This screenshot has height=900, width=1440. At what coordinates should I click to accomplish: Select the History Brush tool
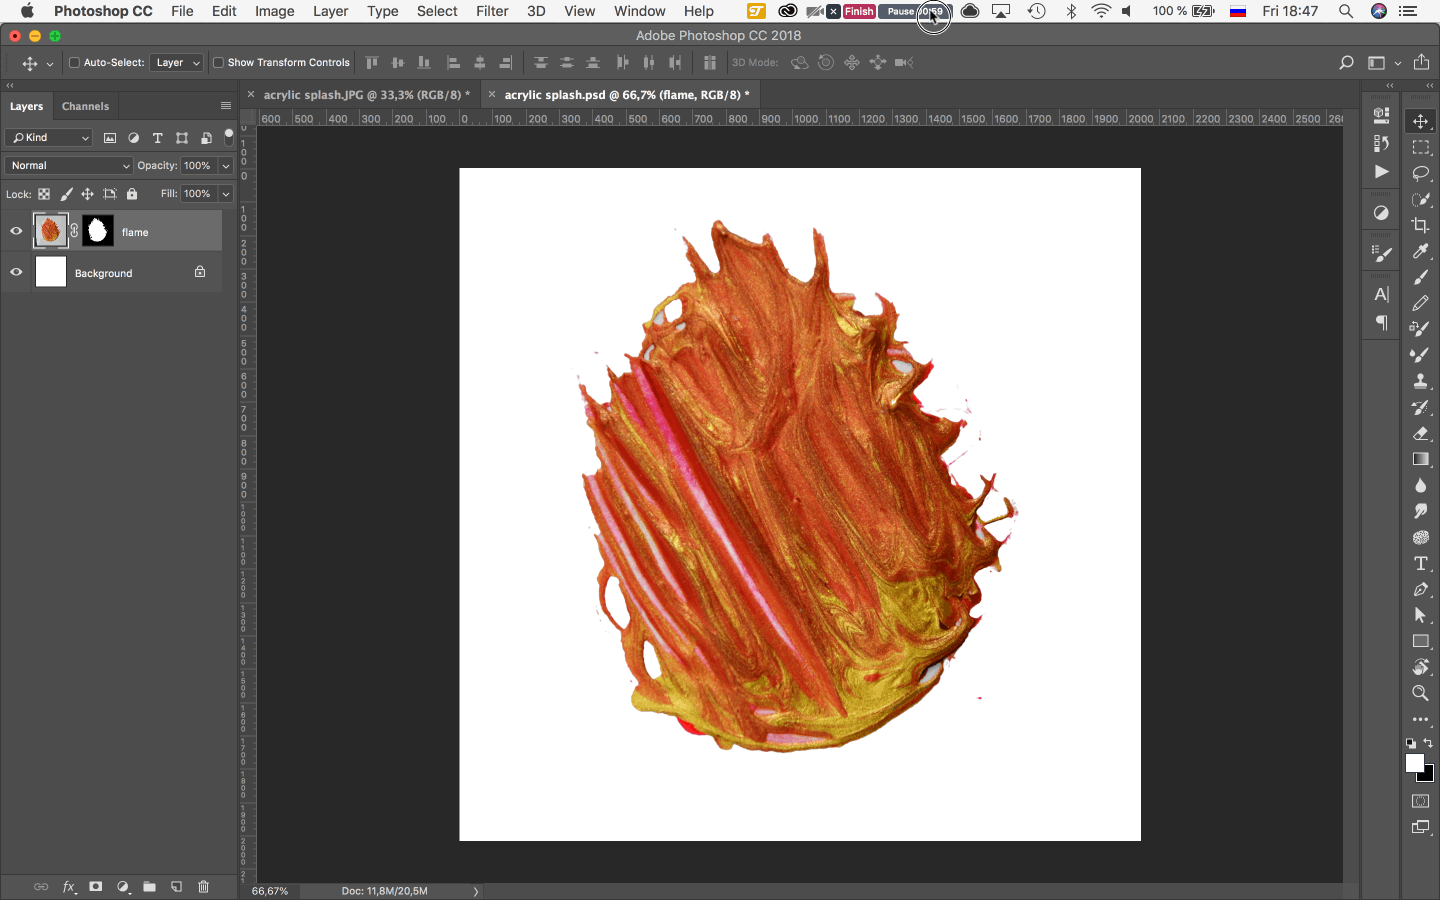pyautogui.click(x=1420, y=407)
